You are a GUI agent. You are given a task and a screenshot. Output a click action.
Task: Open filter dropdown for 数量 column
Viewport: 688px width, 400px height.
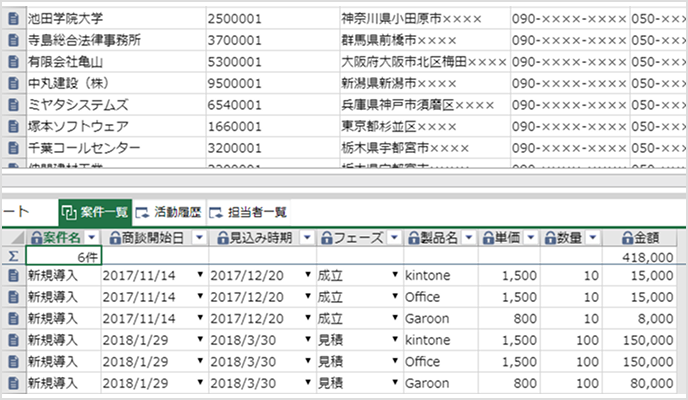point(593,238)
